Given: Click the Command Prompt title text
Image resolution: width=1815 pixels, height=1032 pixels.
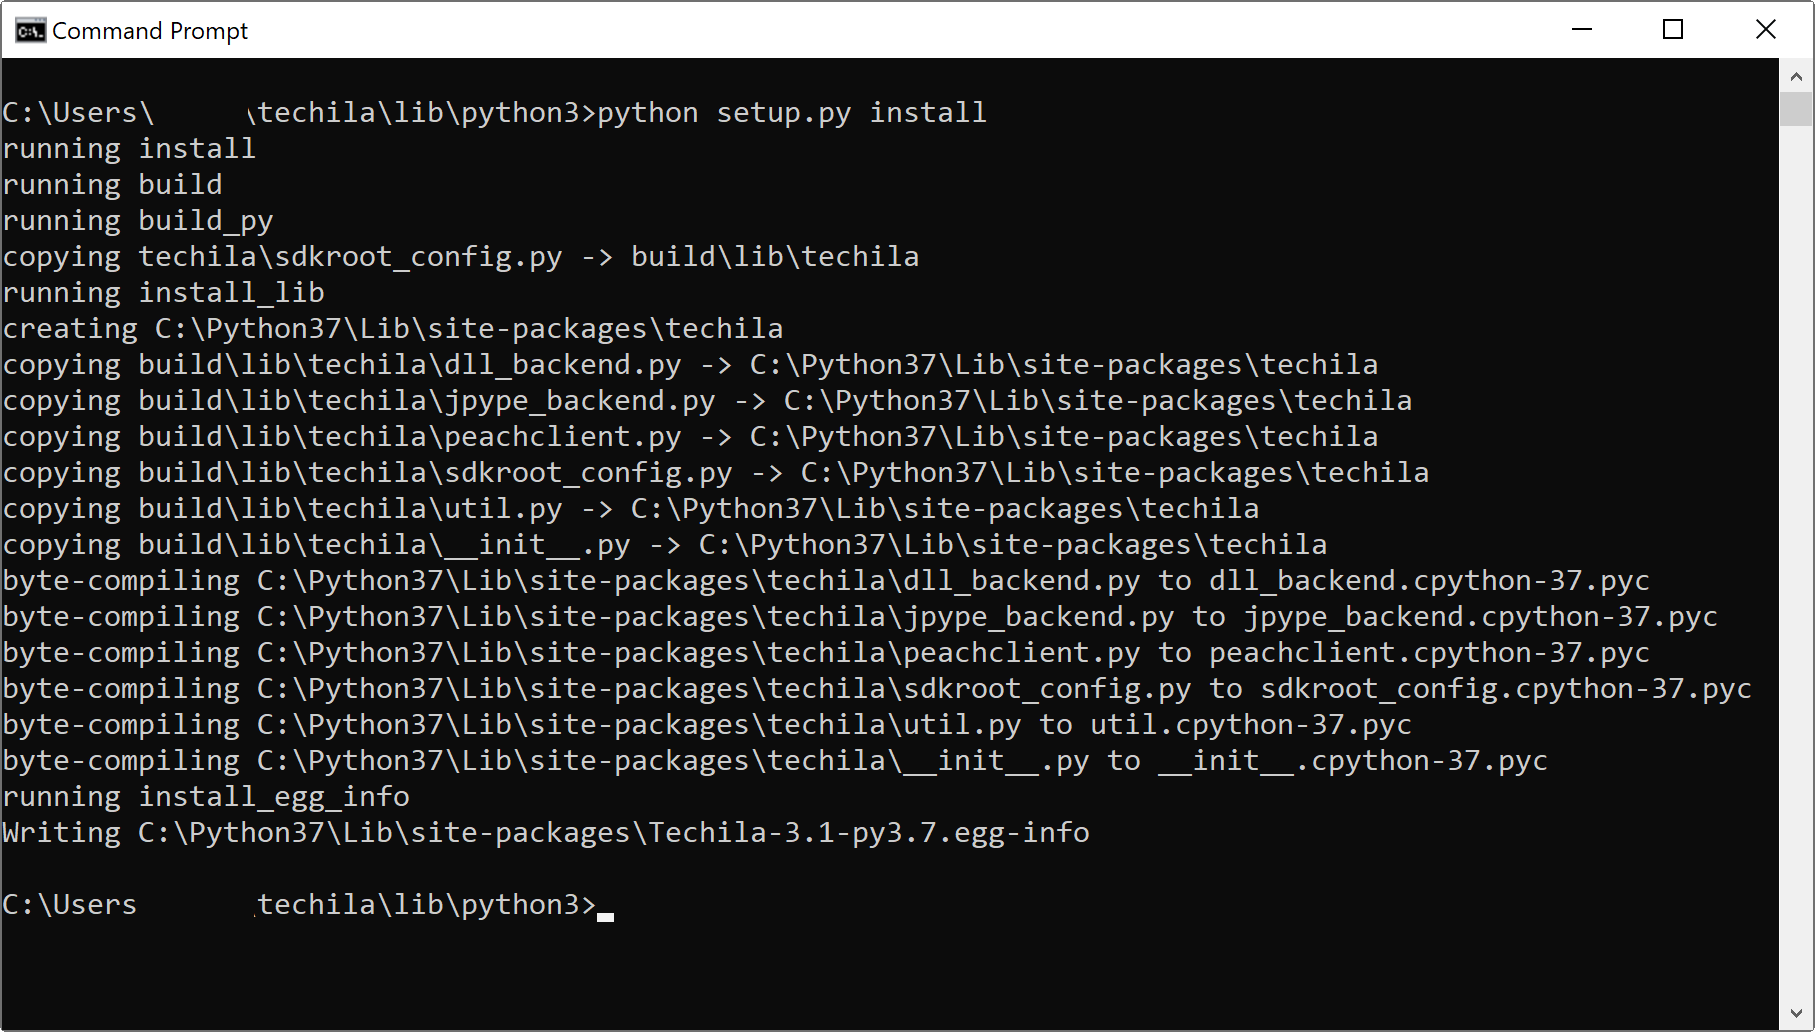Looking at the screenshot, I should (150, 31).
